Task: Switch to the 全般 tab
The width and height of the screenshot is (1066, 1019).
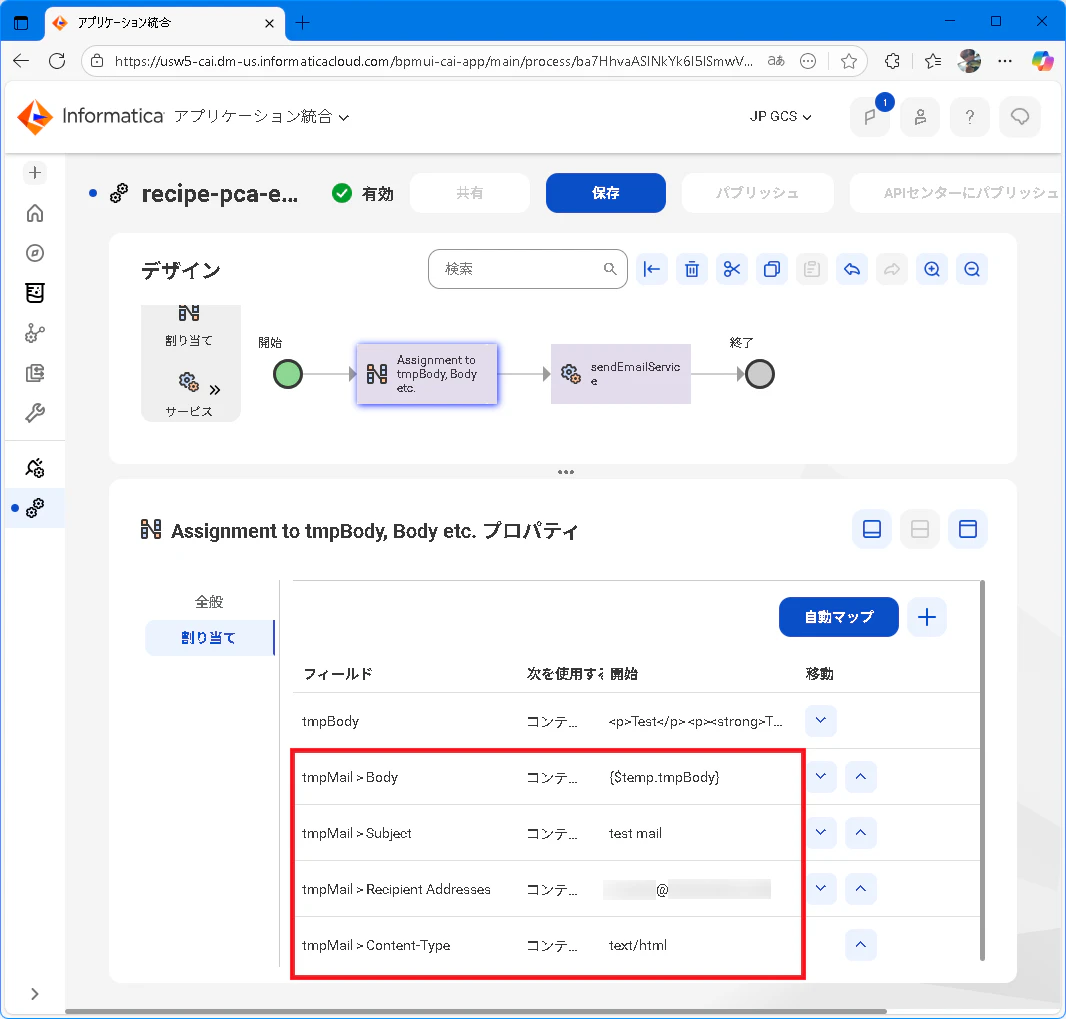Action: 209,602
